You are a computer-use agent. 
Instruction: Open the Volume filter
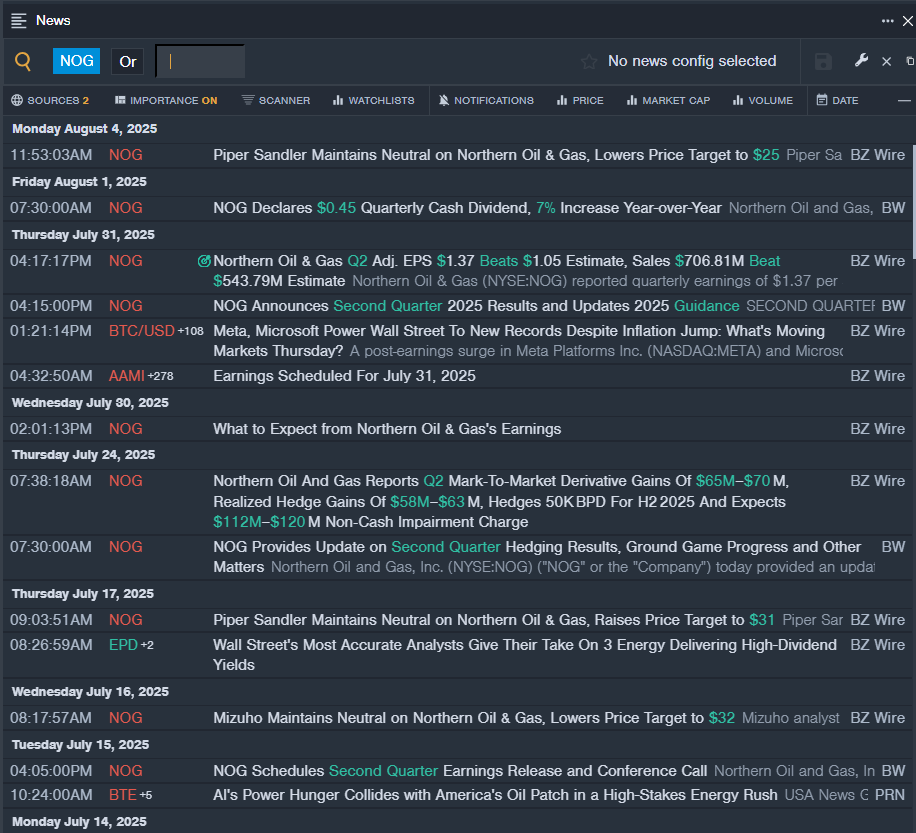[763, 100]
